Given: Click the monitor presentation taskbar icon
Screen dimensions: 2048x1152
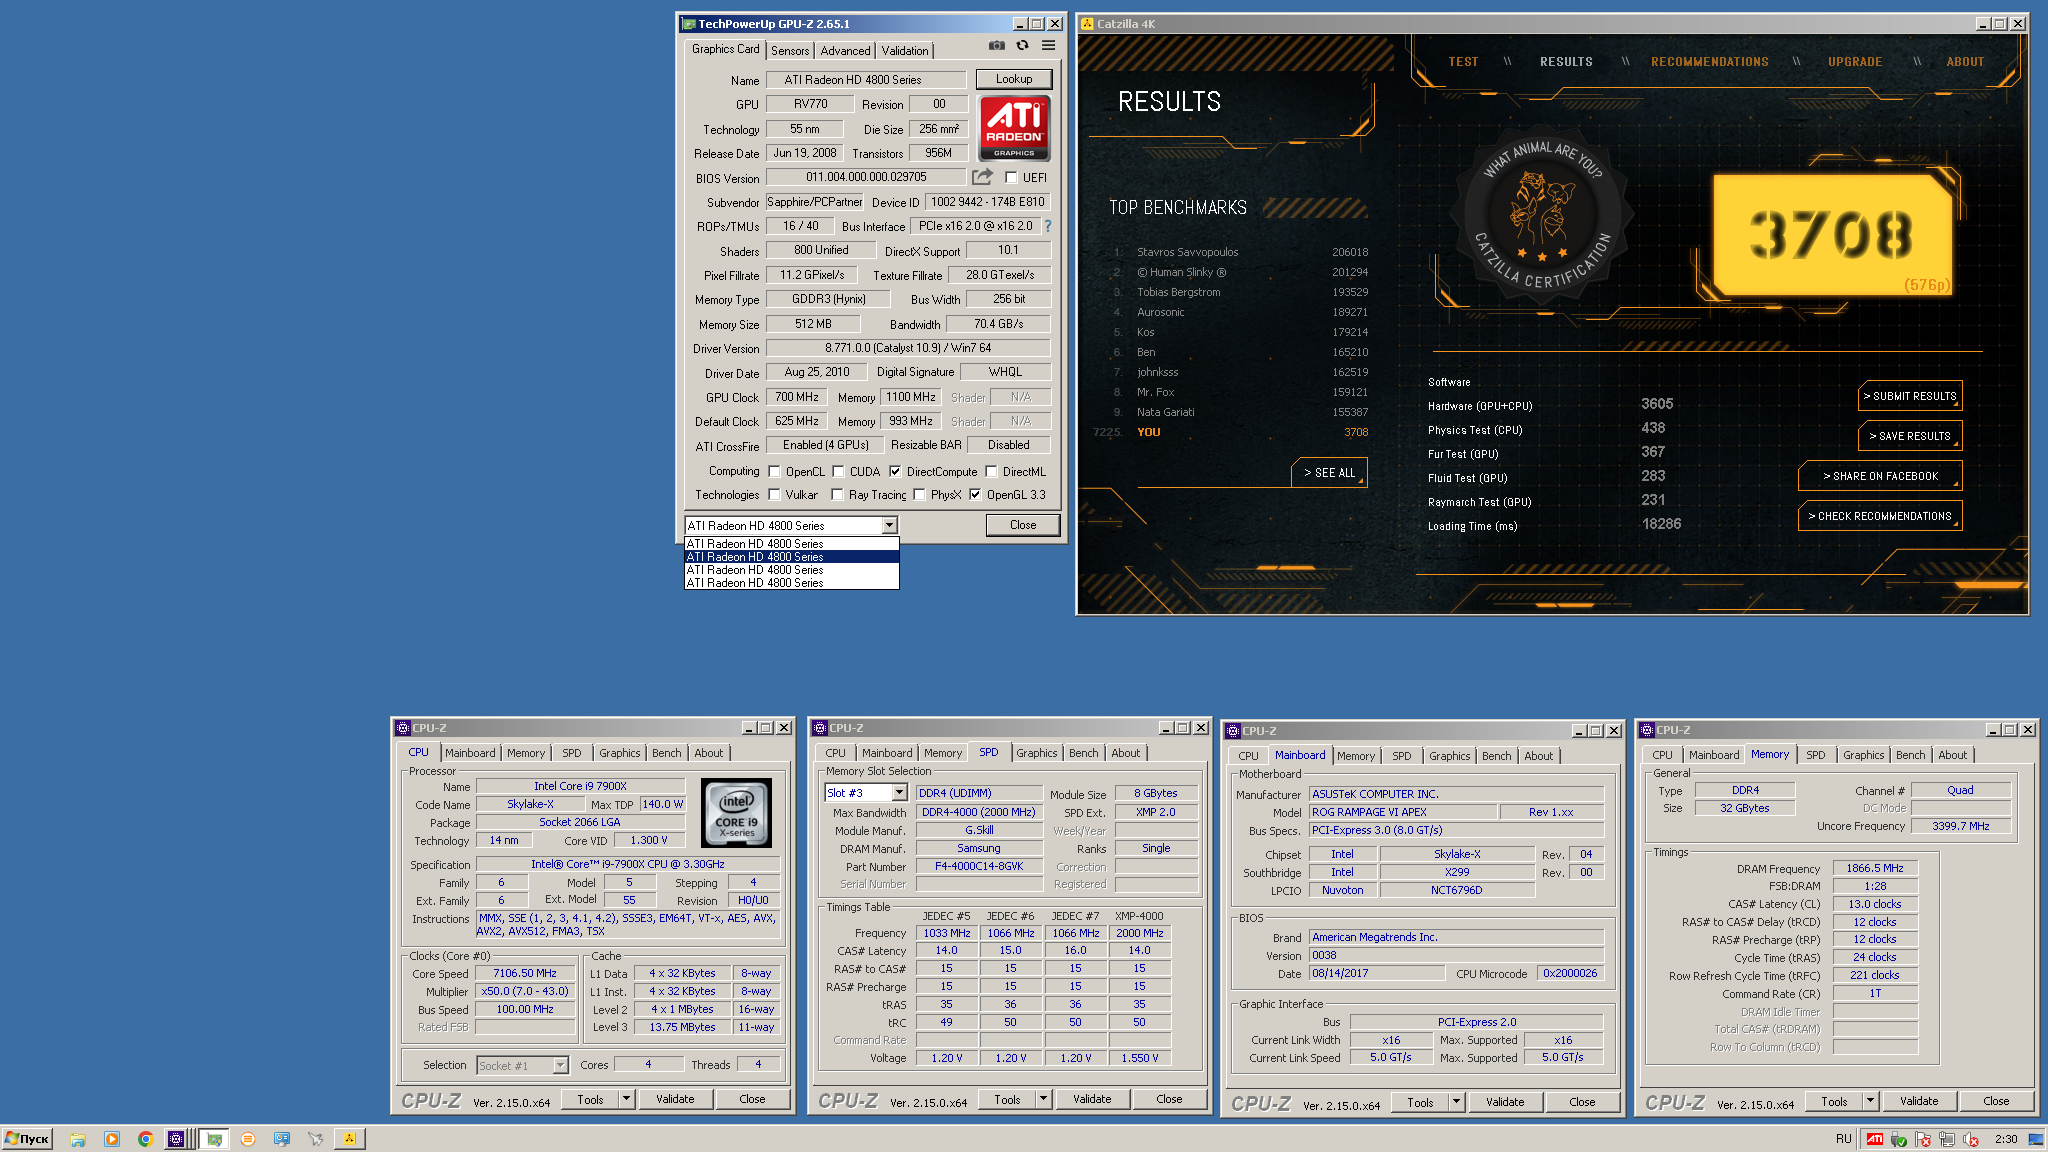Looking at the screenshot, I should tap(282, 1139).
